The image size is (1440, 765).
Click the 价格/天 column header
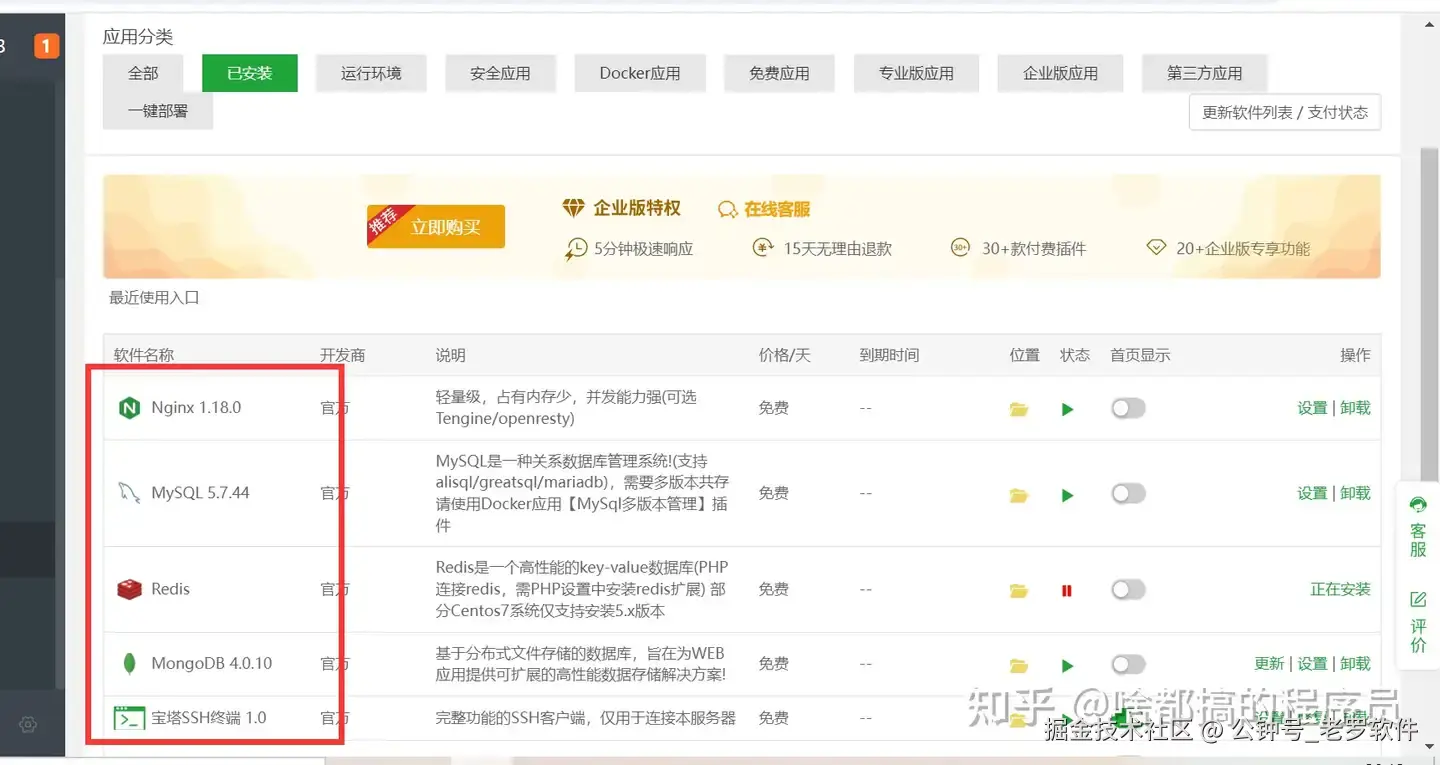(x=784, y=355)
